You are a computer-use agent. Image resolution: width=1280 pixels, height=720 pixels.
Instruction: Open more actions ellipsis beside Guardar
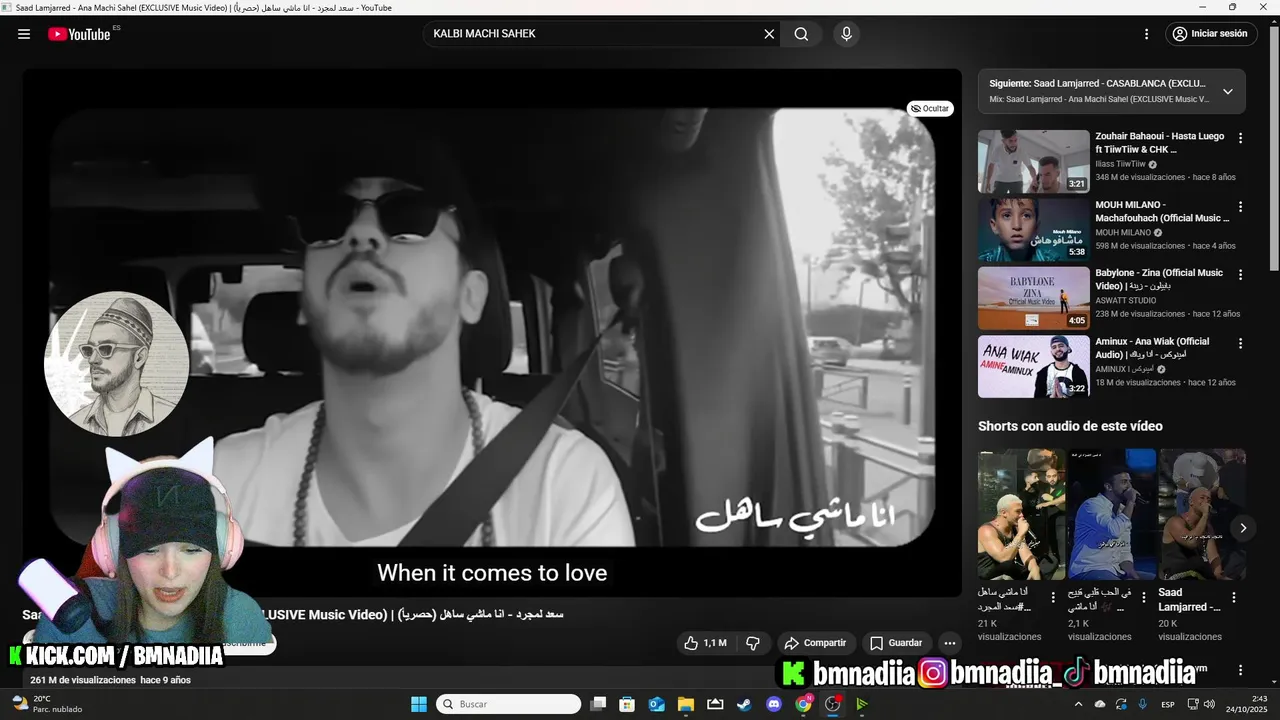pos(950,643)
